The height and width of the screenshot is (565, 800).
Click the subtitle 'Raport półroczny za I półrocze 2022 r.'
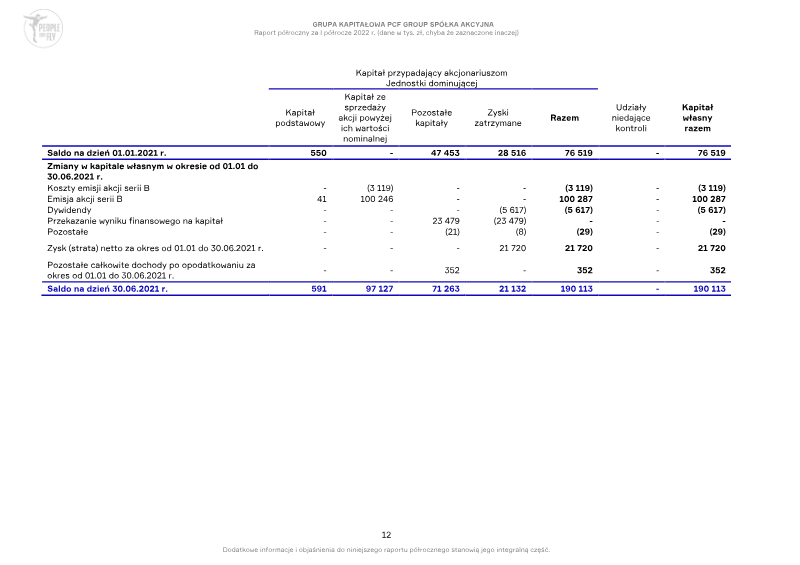(x=314, y=33)
